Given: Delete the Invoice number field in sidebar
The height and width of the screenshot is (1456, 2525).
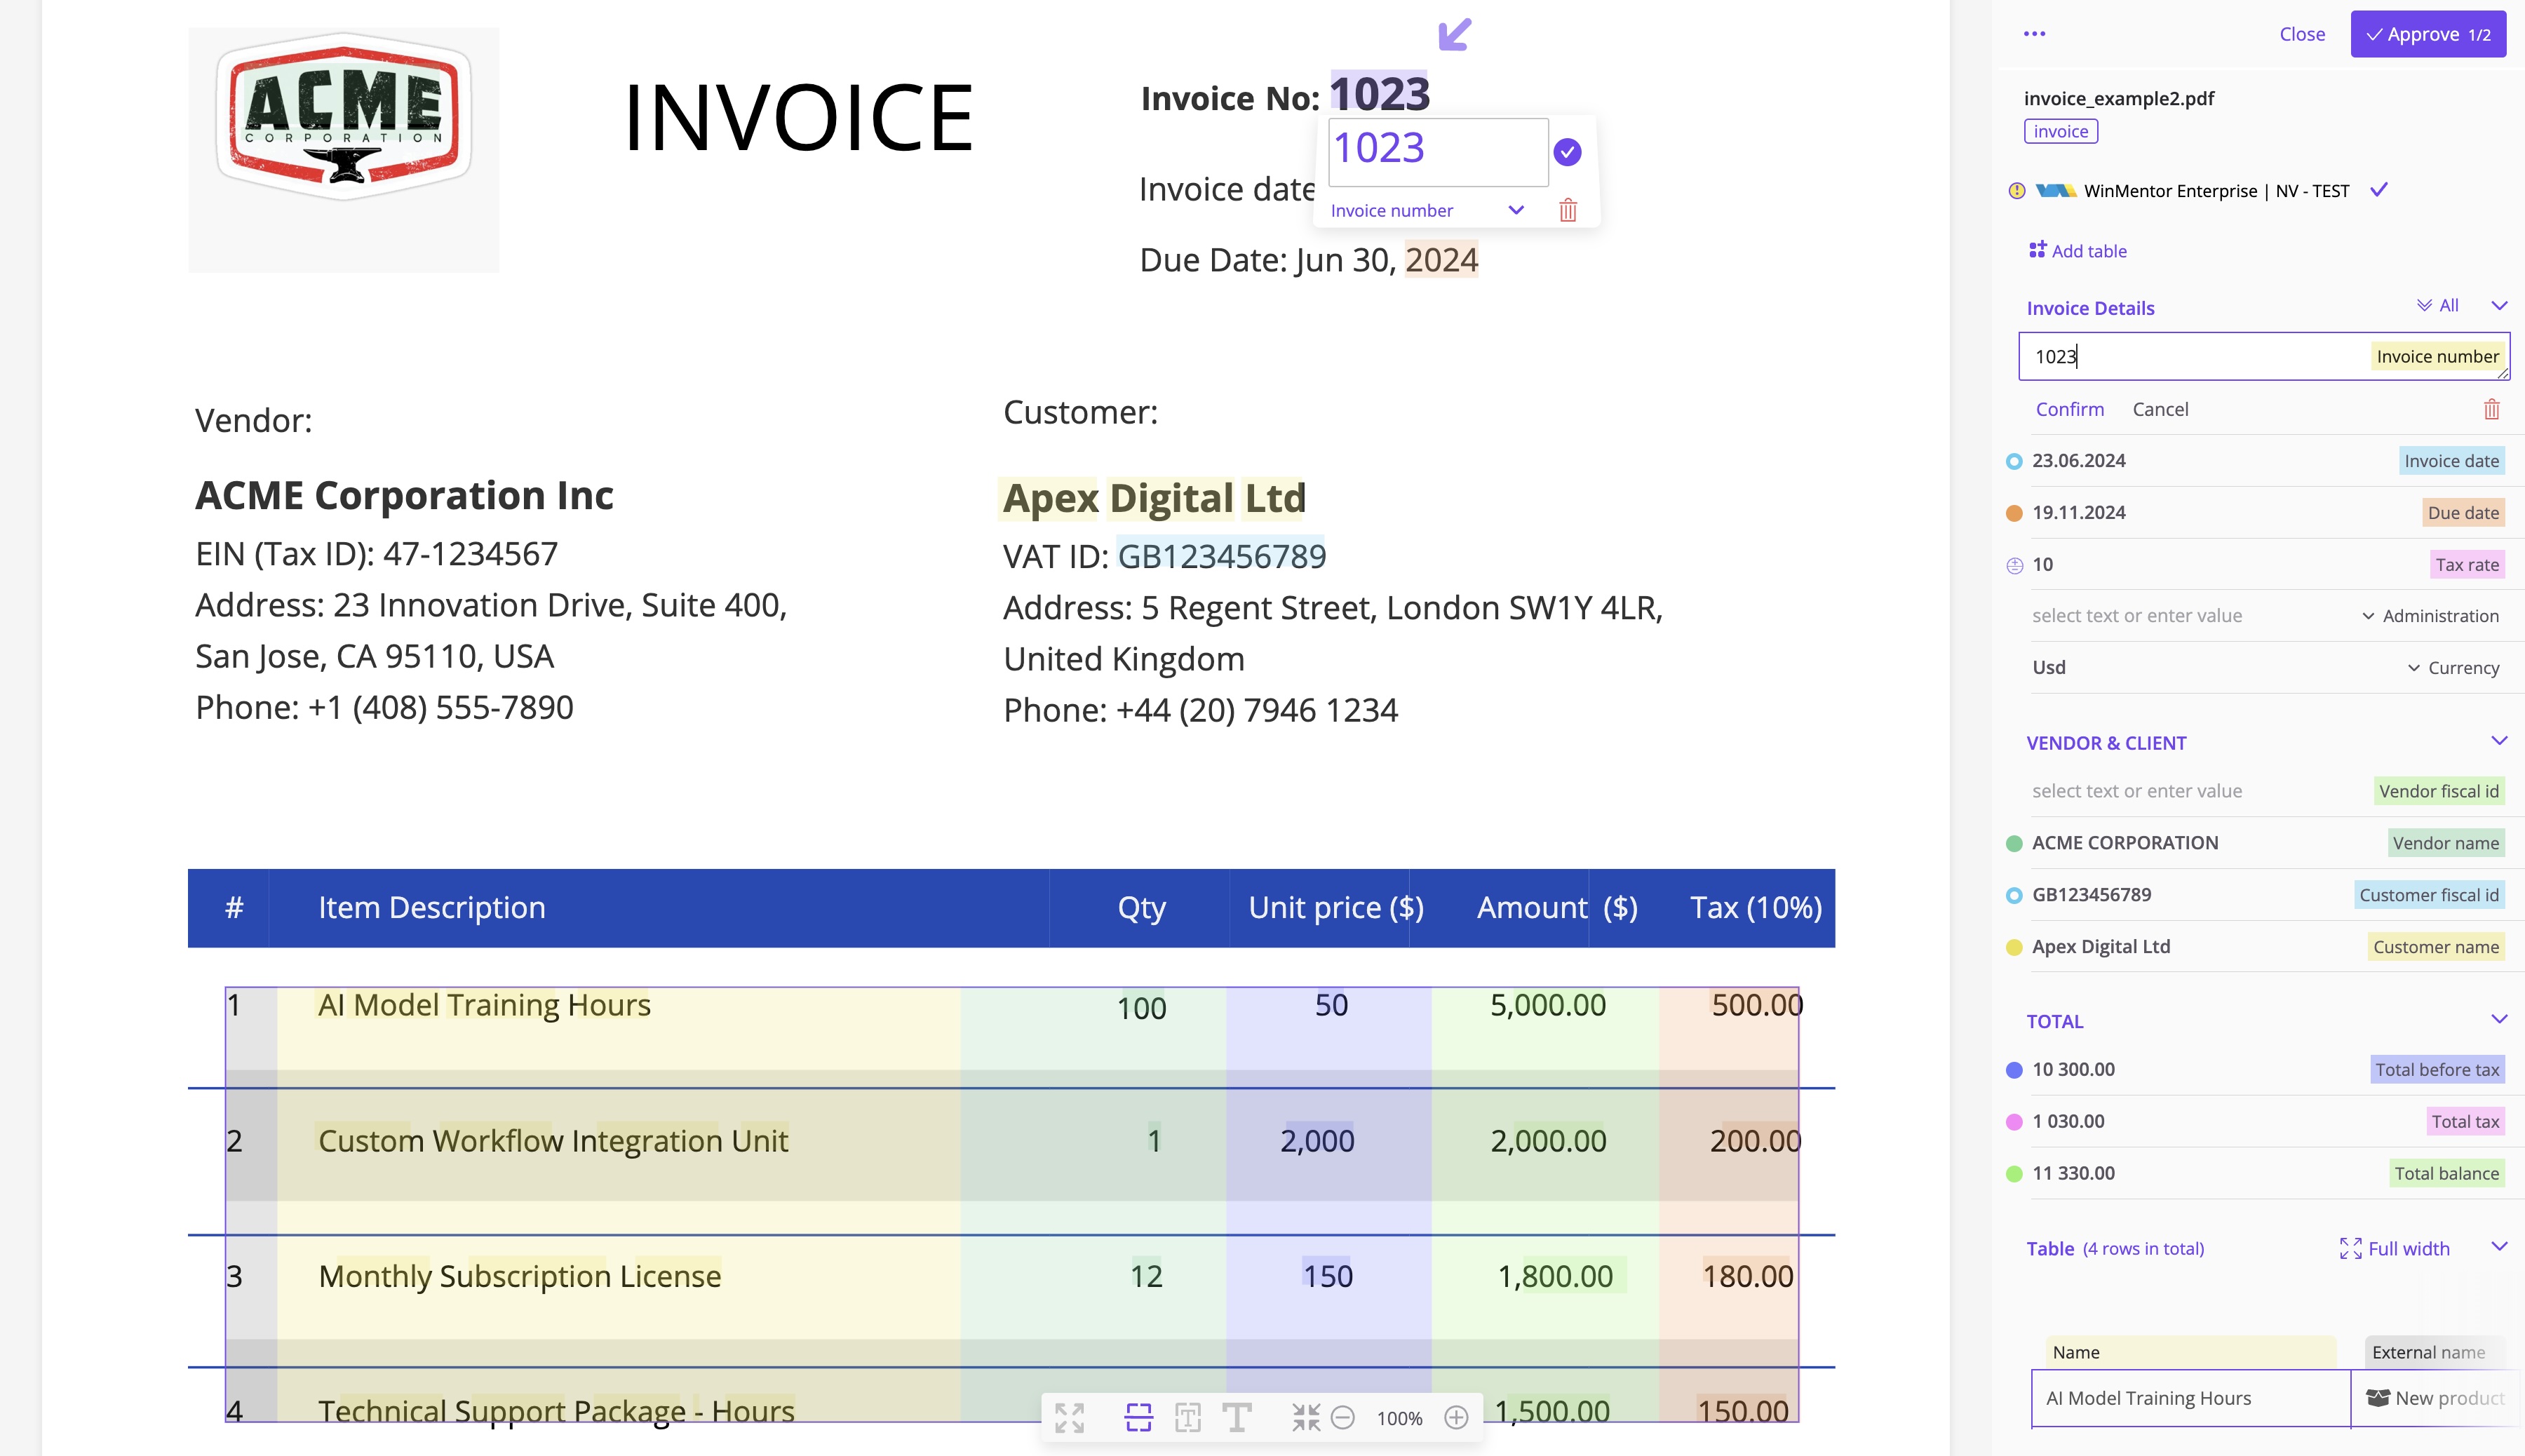Looking at the screenshot, I should pos(2491,409).
